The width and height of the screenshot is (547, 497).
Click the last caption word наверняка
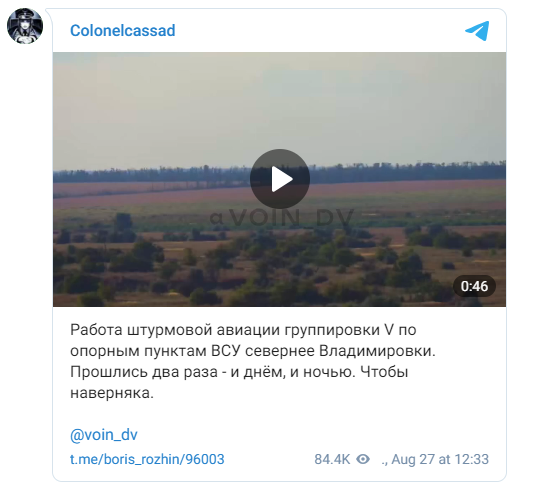tap(112, 393)
